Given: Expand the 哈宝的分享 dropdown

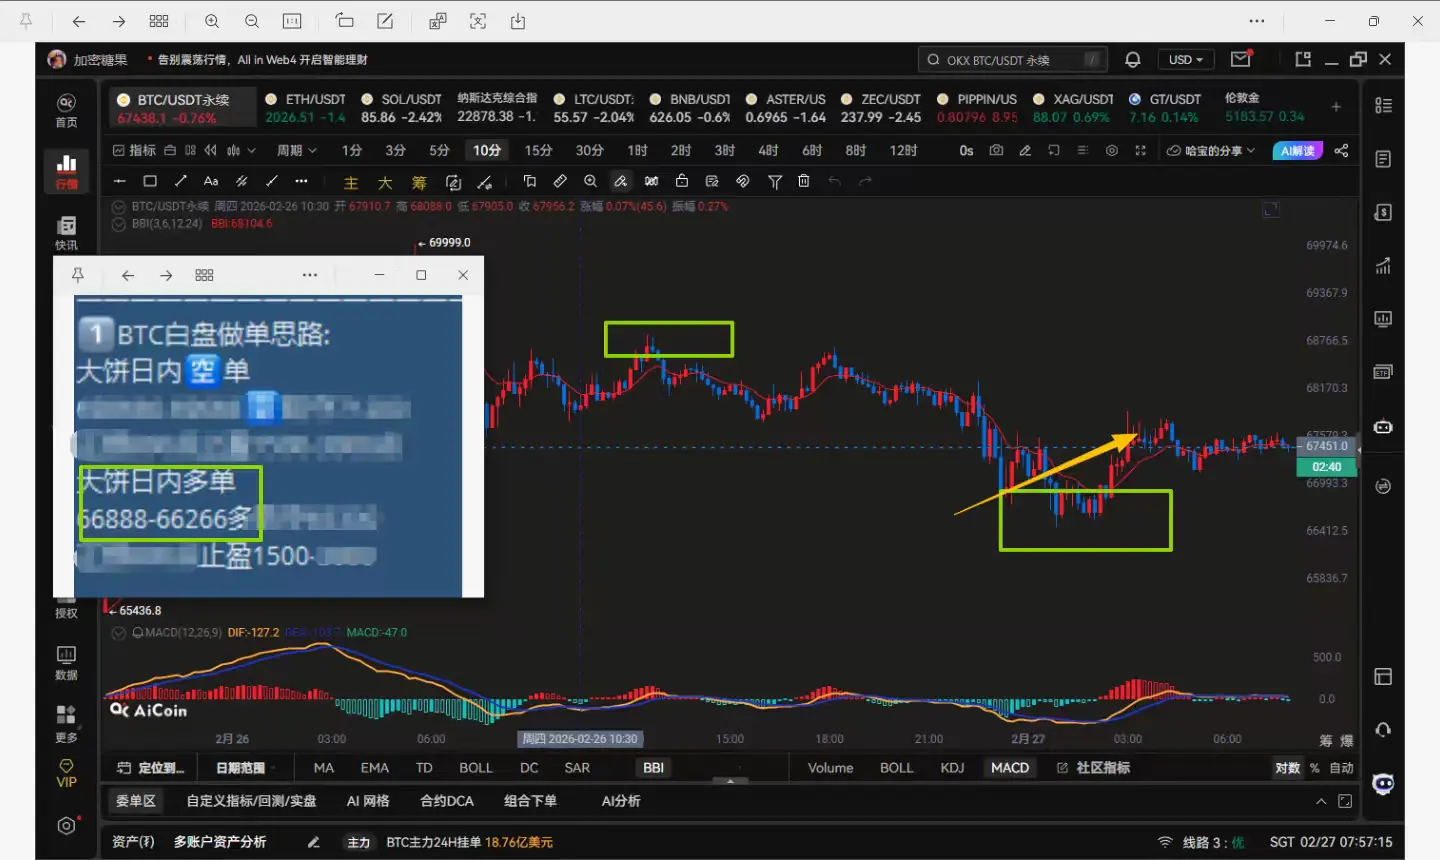Looking at the screenshot, I should pos(1212,150).
